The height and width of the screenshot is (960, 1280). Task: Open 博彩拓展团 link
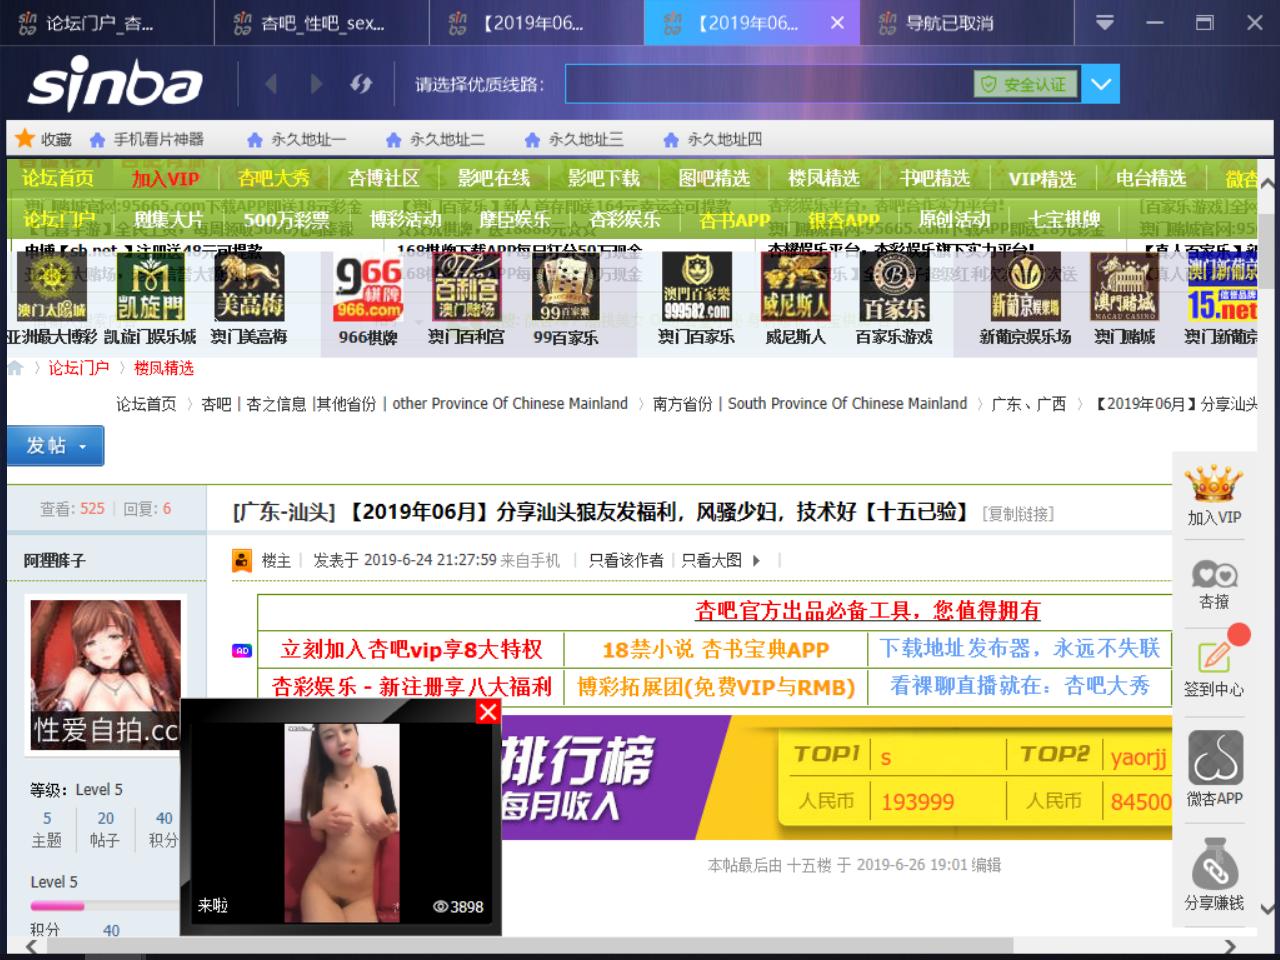(x=715, y=687)
